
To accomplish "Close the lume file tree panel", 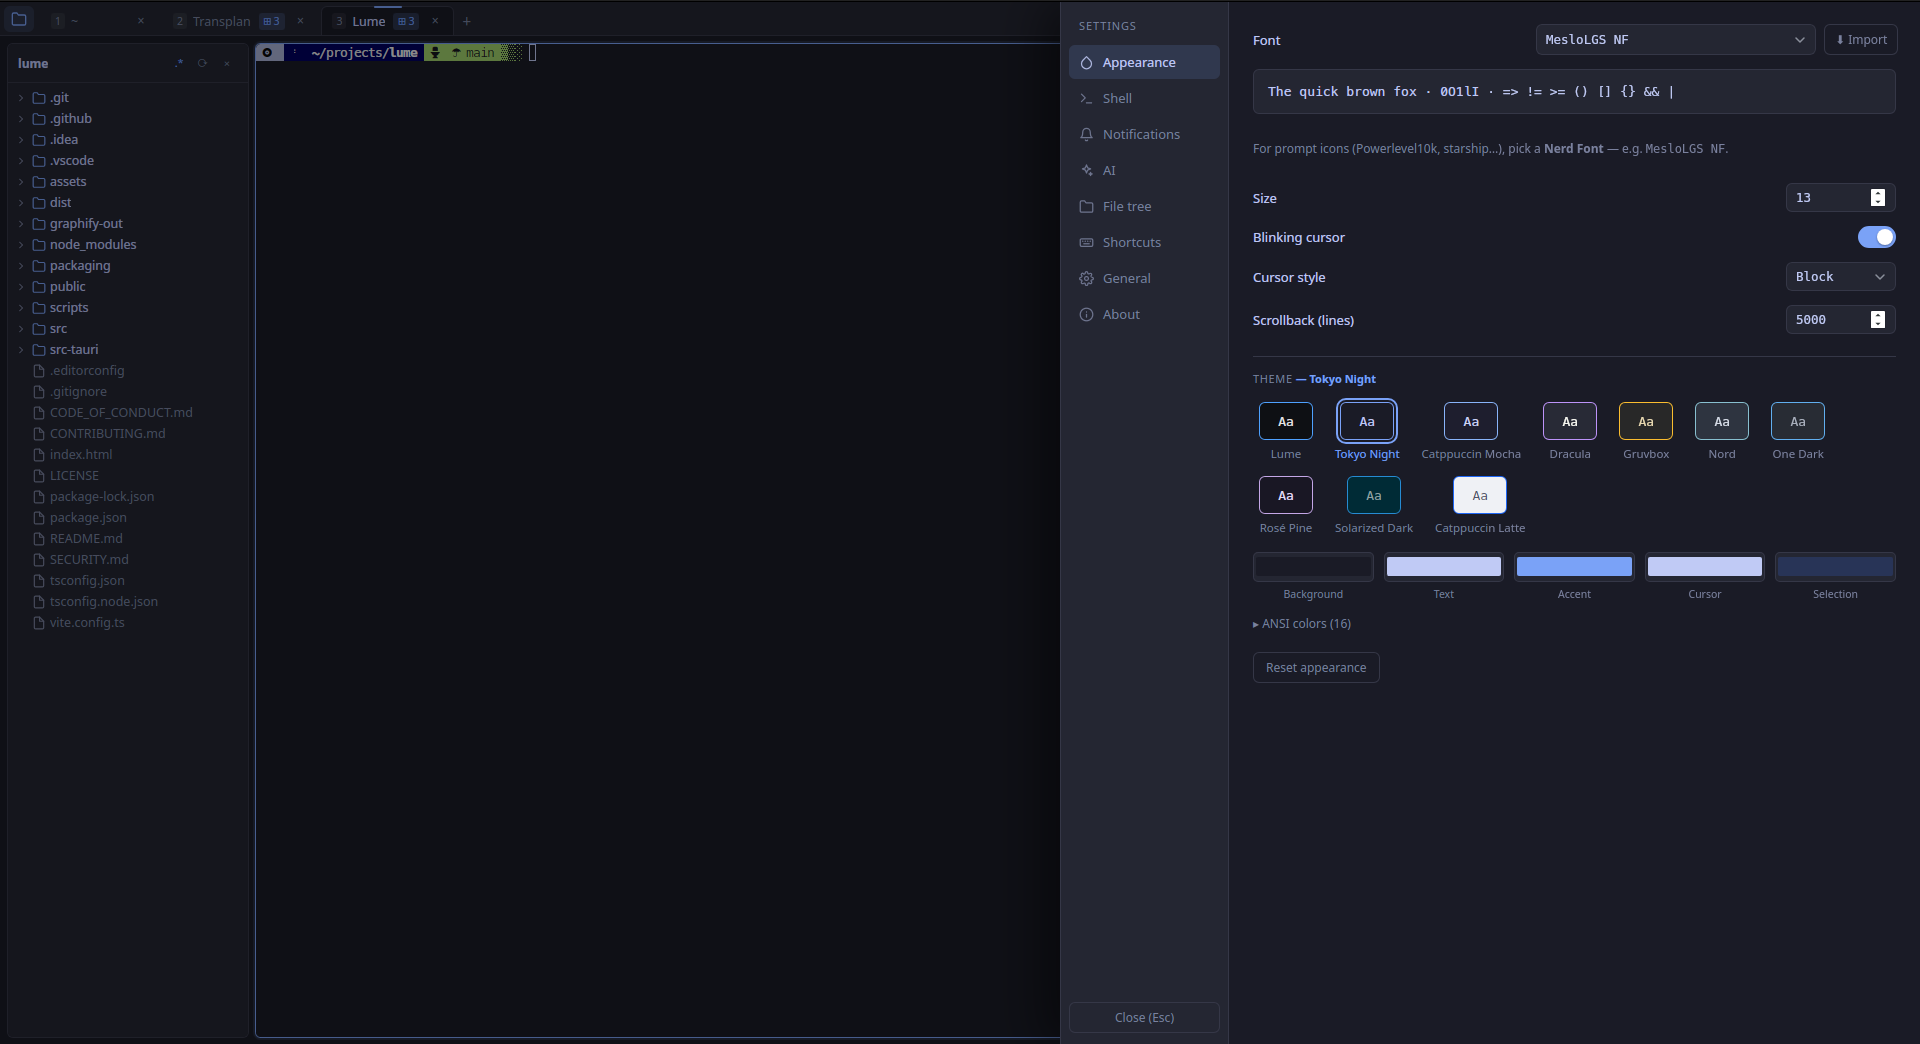I will click(227, 63).
